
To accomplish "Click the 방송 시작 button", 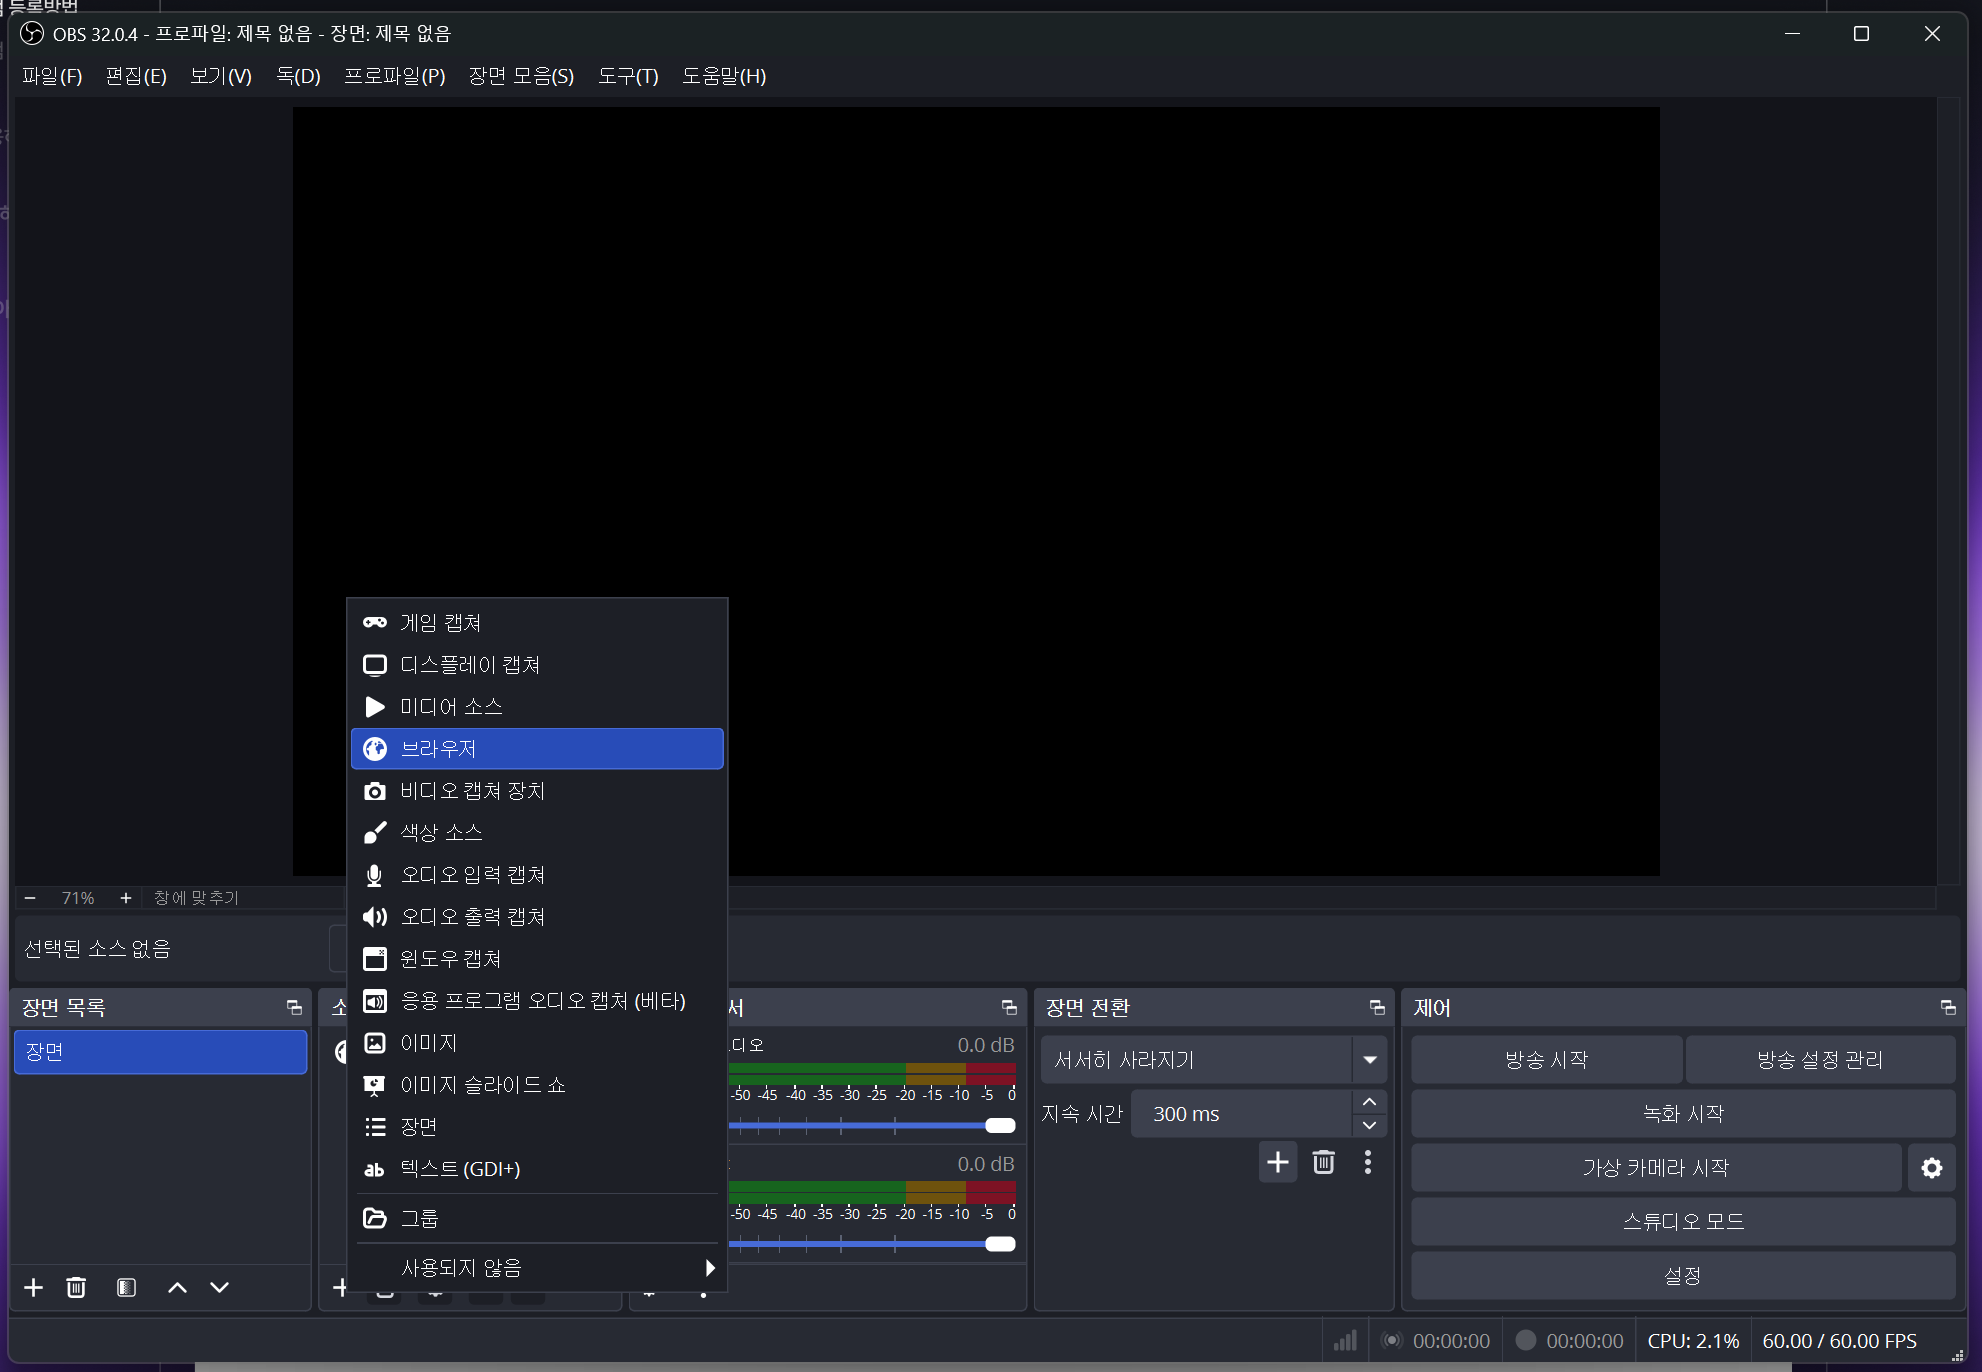I will (1546, 1060).
